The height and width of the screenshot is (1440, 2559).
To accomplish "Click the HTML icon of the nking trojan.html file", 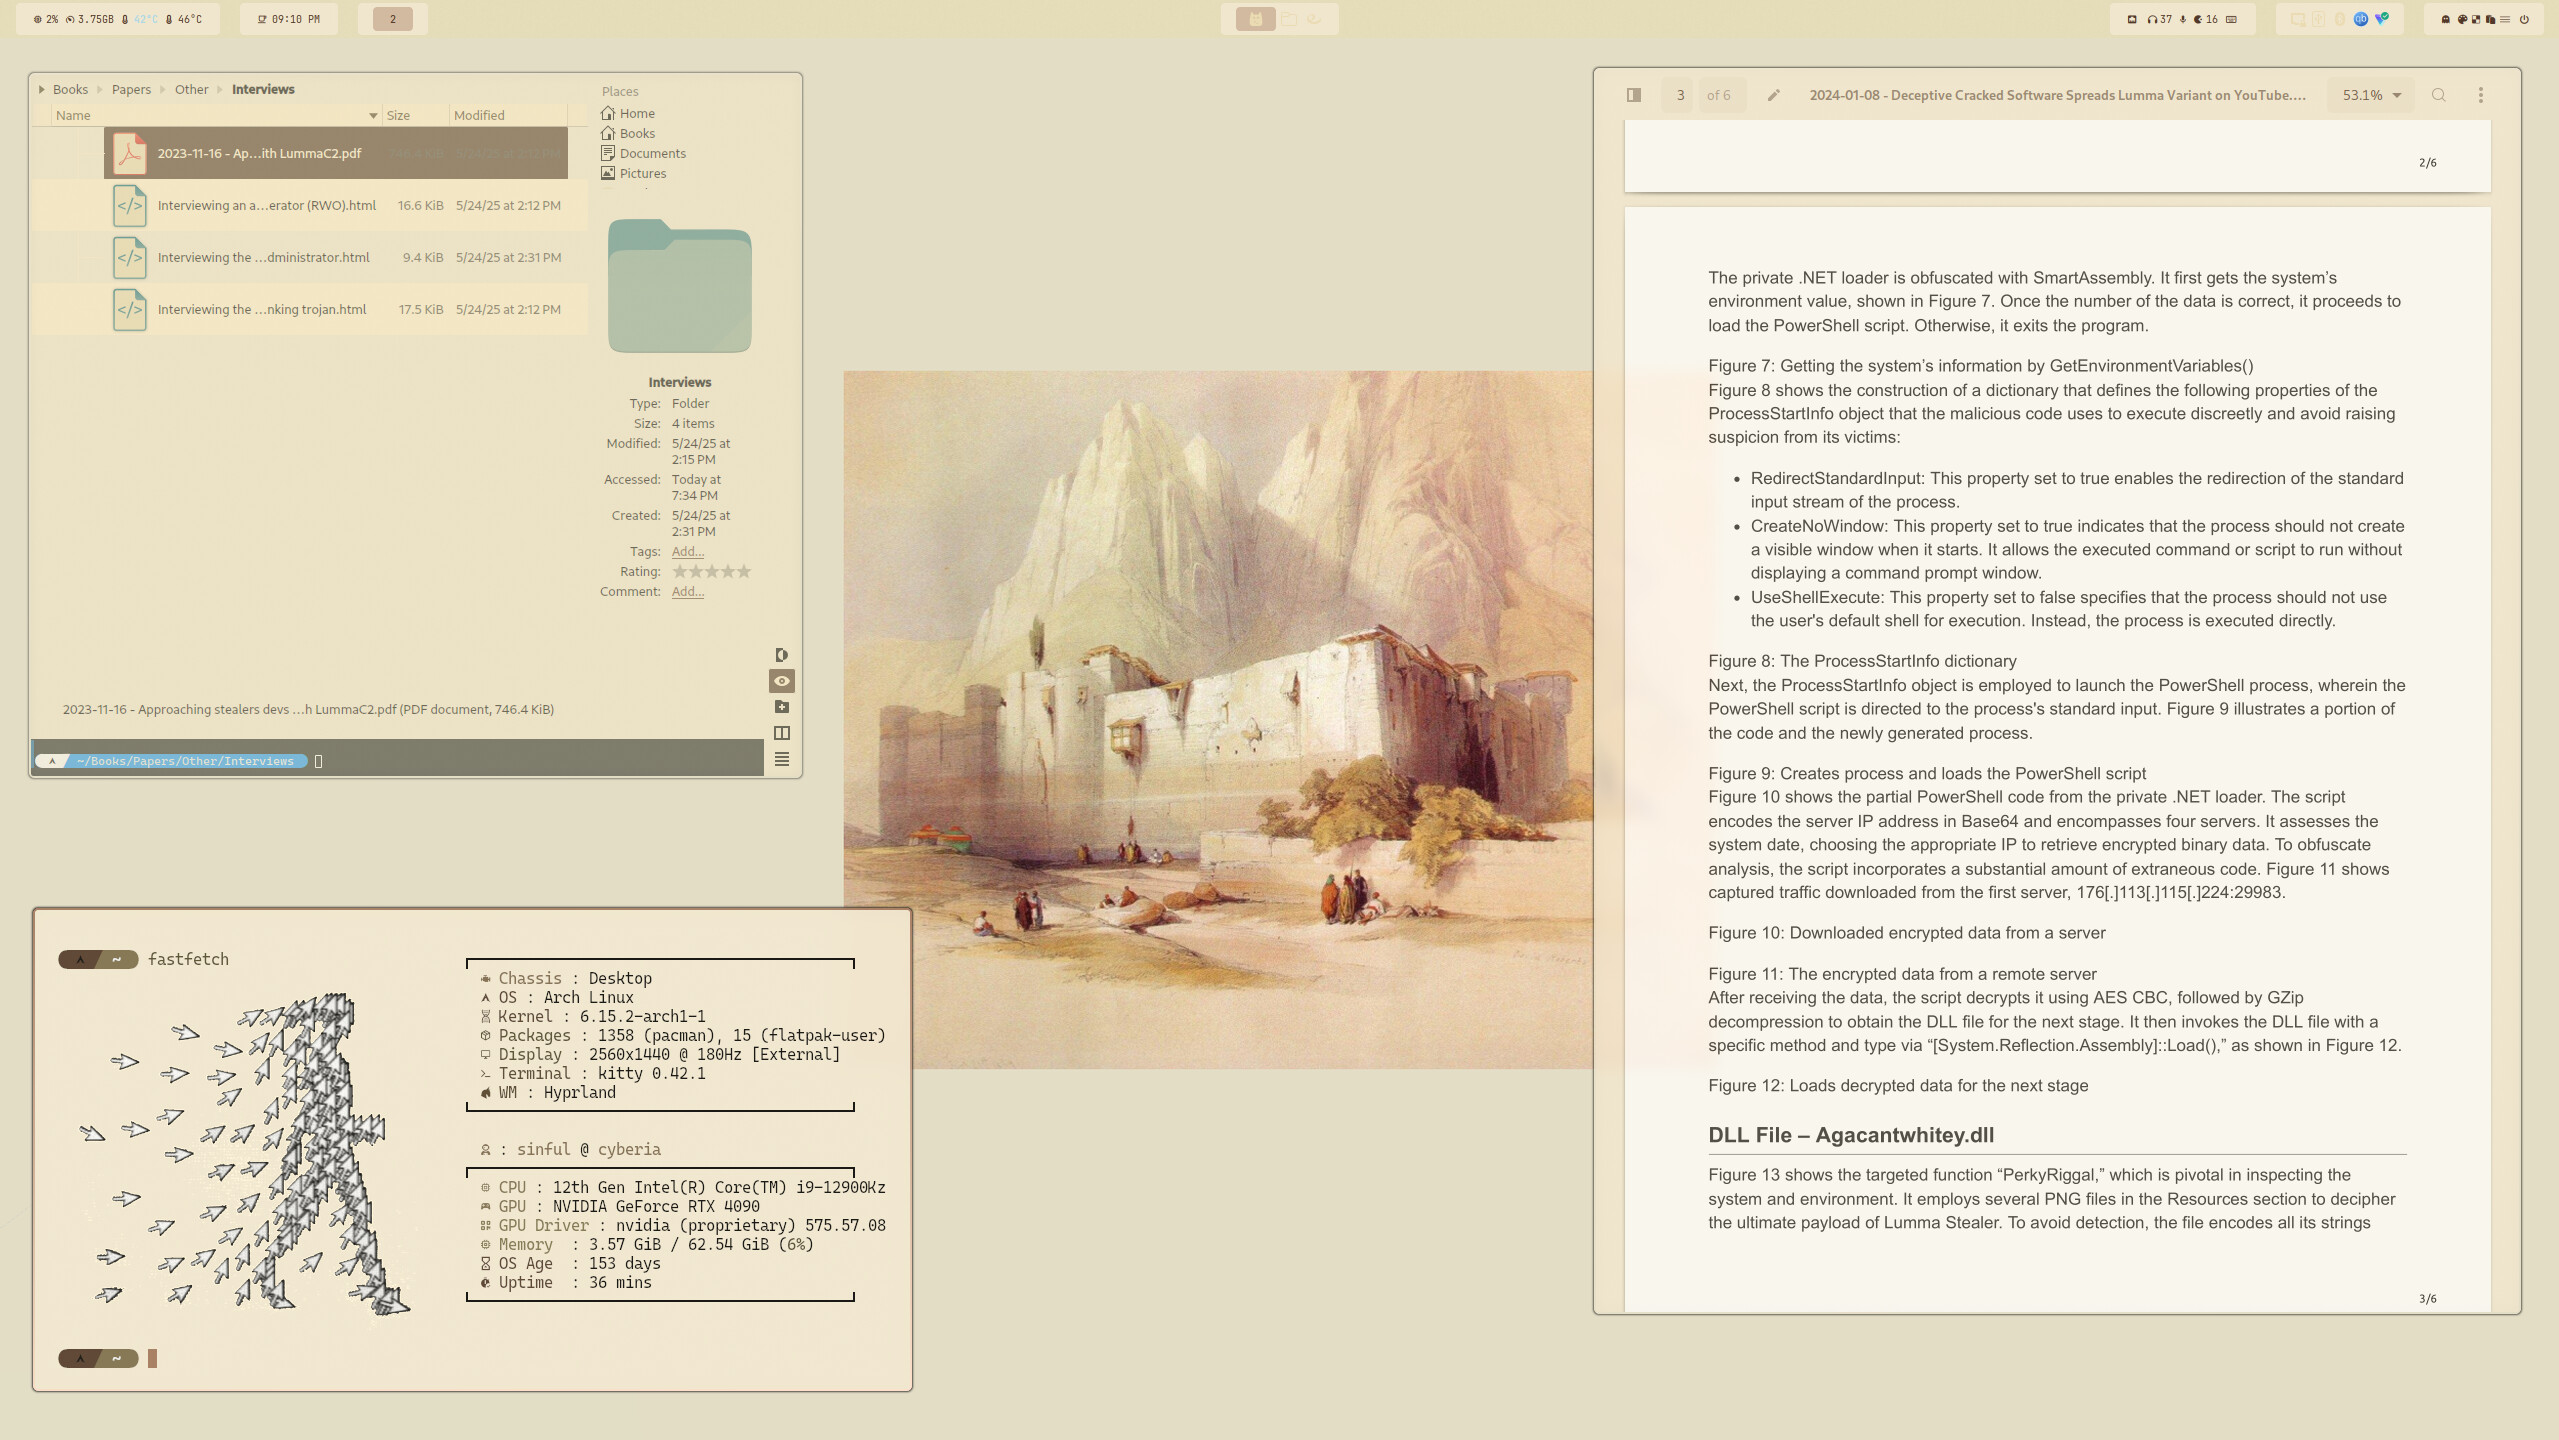I will pos(130,309).
